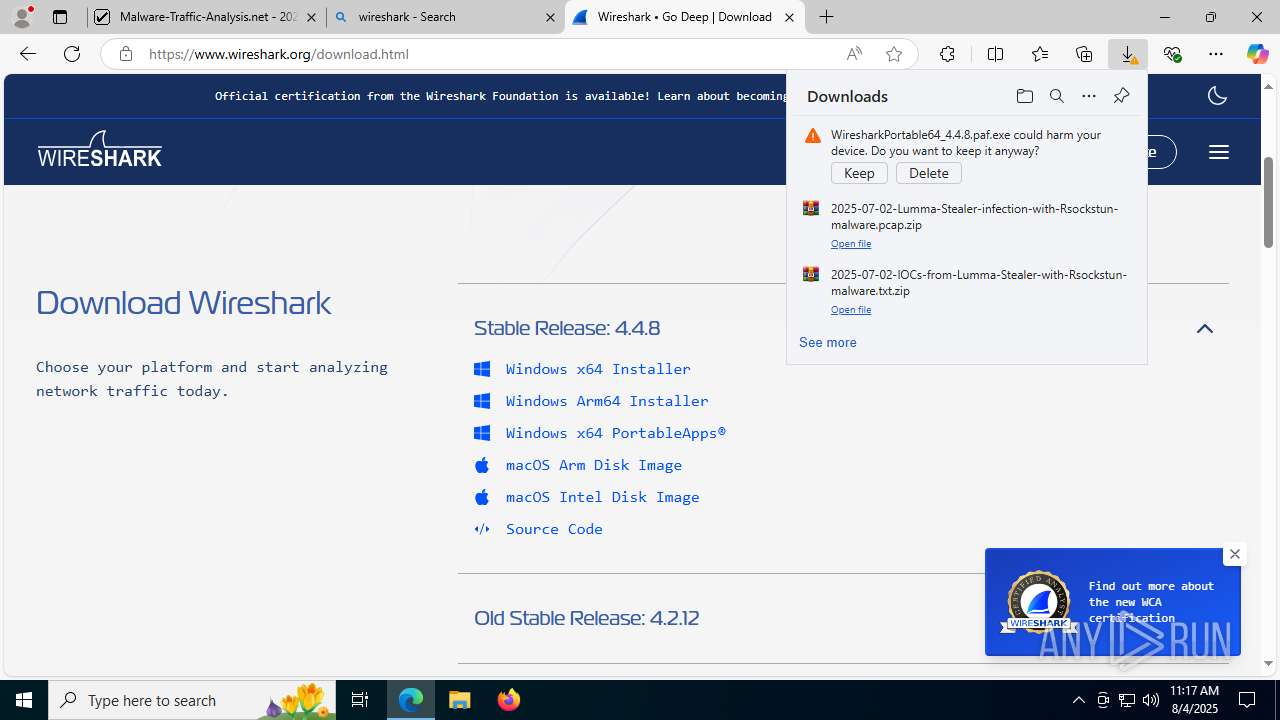1280x720 pixels.
Task: Open Favorites list icon
Action: click(x=1040, y=54)
